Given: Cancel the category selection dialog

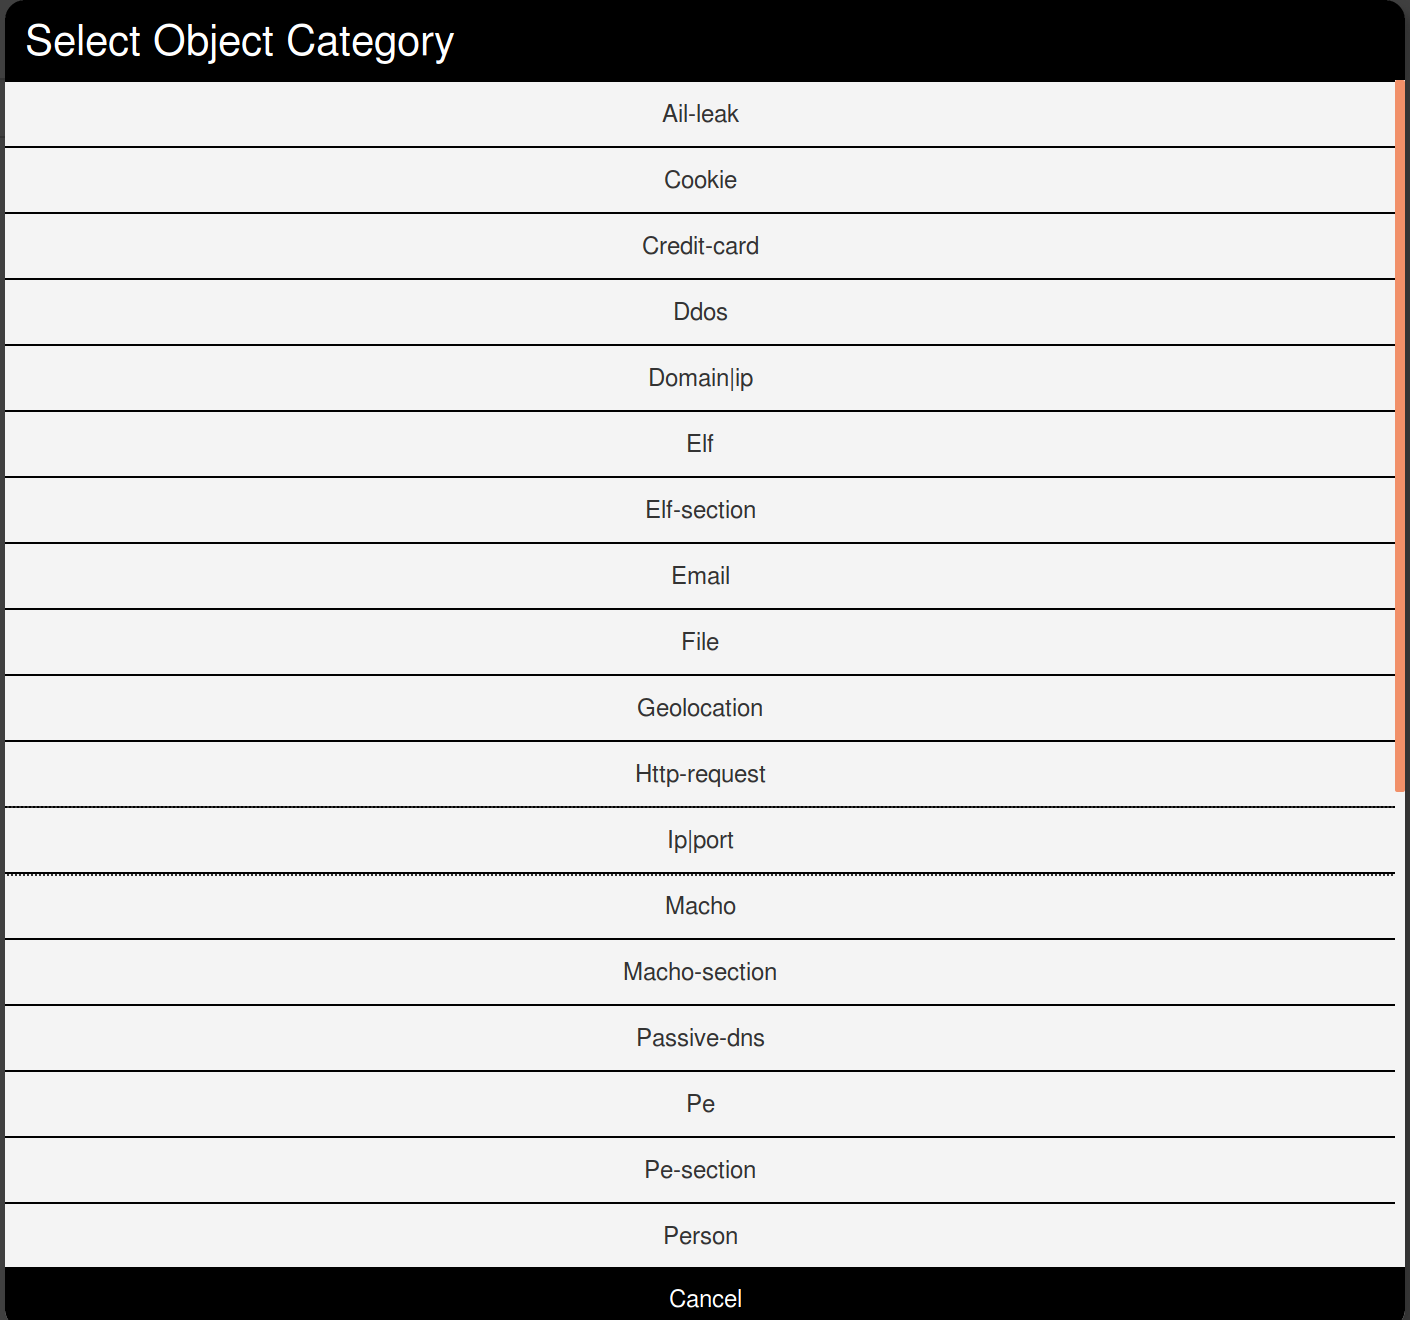Looking at the screenshot, I should coord(705,1298).
